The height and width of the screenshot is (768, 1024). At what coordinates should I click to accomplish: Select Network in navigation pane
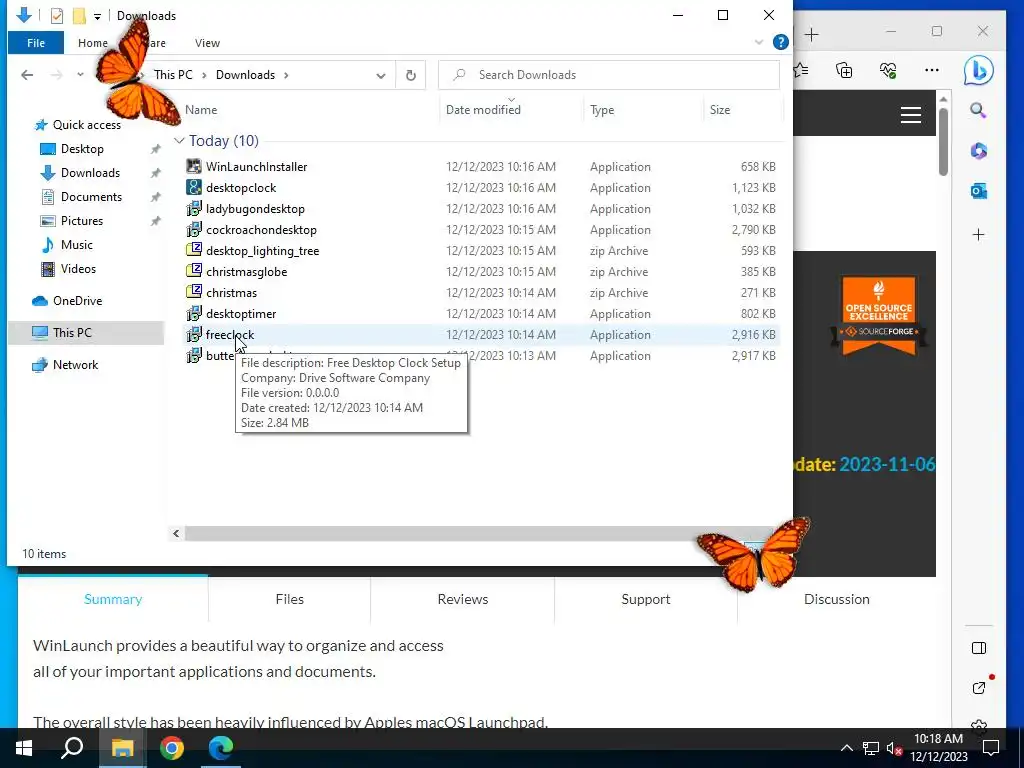pos(75,365)
